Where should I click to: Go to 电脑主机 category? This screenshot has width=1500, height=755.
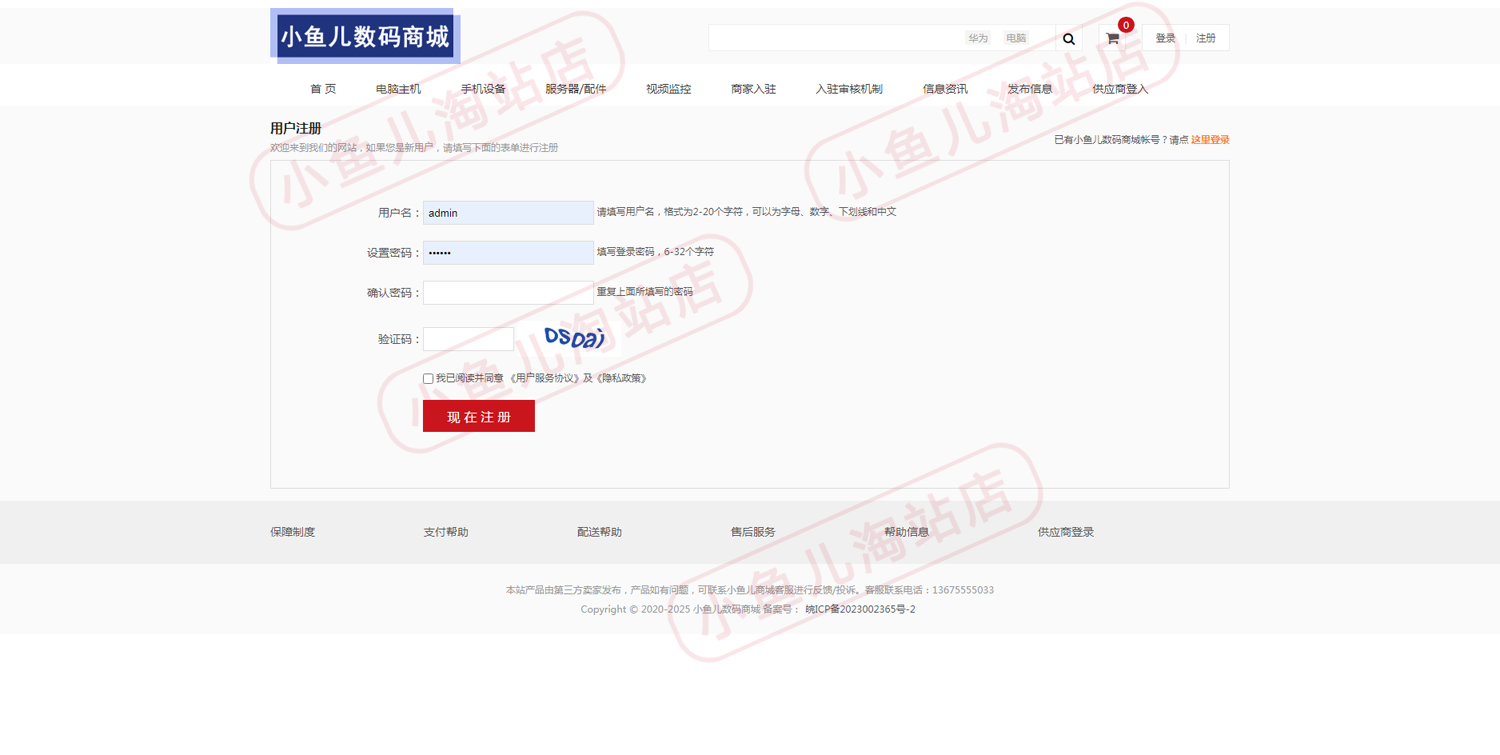(x=398, y=89)
